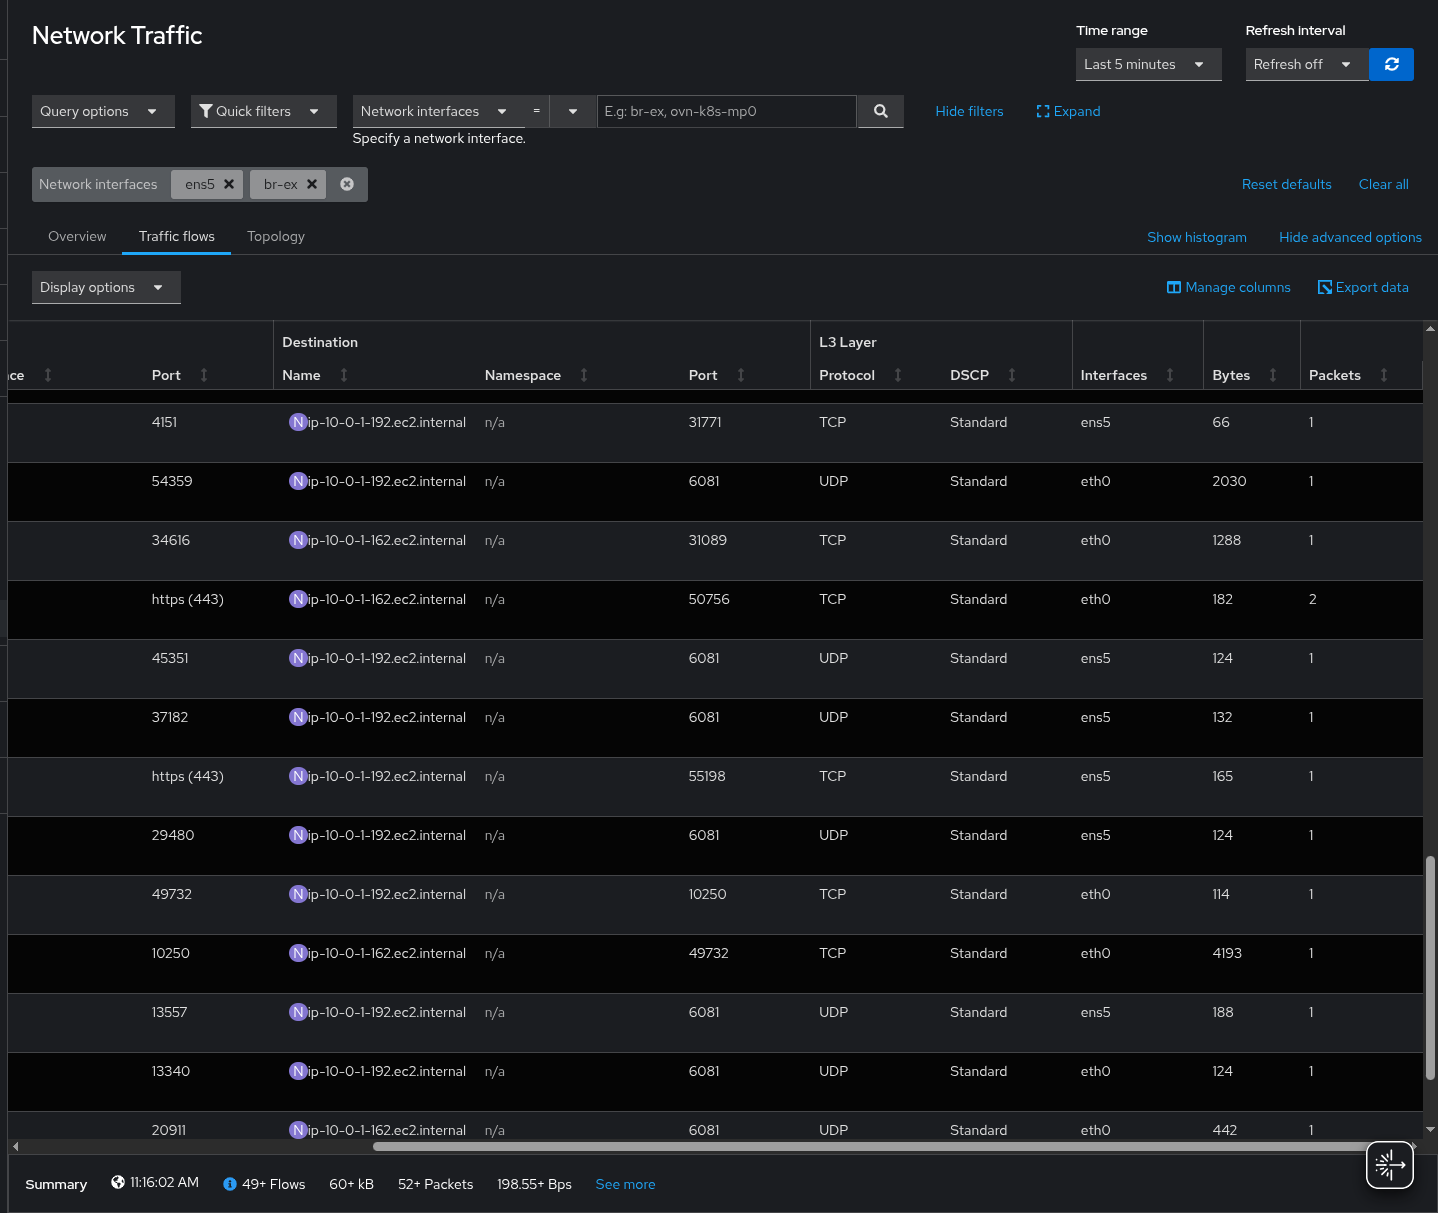This screenshot has width=1438, height=1213.
Task: Click the magnifier search button
Action: point(880,111)
